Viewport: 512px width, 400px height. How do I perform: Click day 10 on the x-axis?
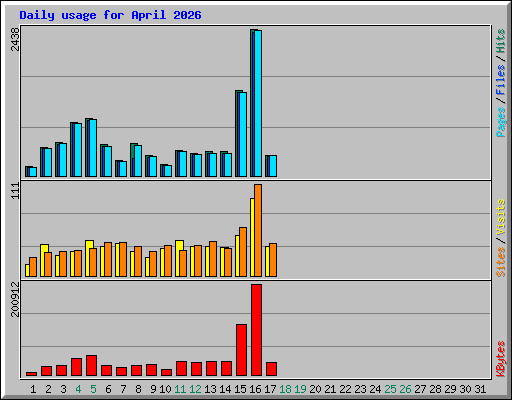165,389
